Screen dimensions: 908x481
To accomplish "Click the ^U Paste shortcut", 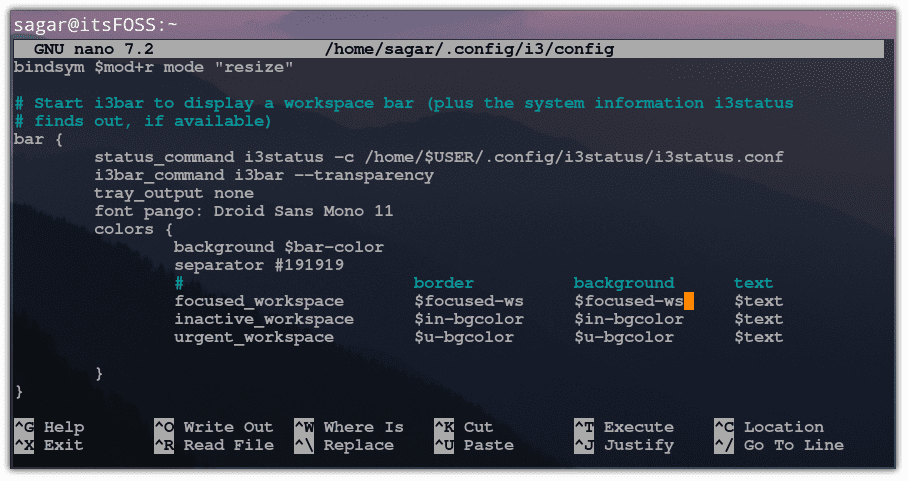I will (473, 445).
